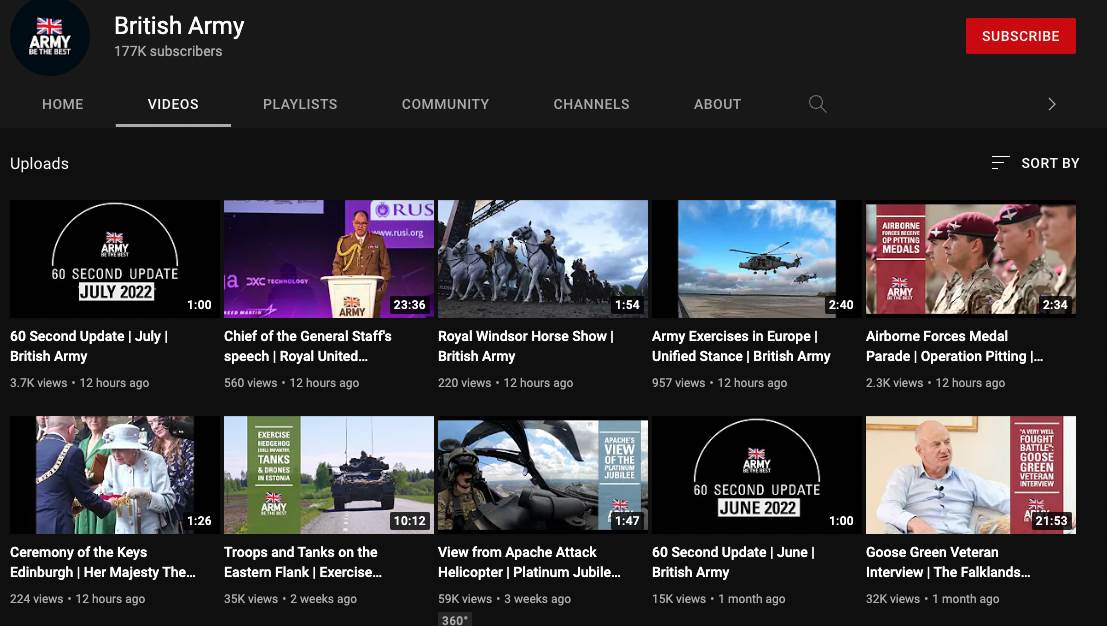The height and width of the screenshot is (626, 1107).
Task: Open the Royal Windsor Horse Show video title
Action: tap(525, 346)
